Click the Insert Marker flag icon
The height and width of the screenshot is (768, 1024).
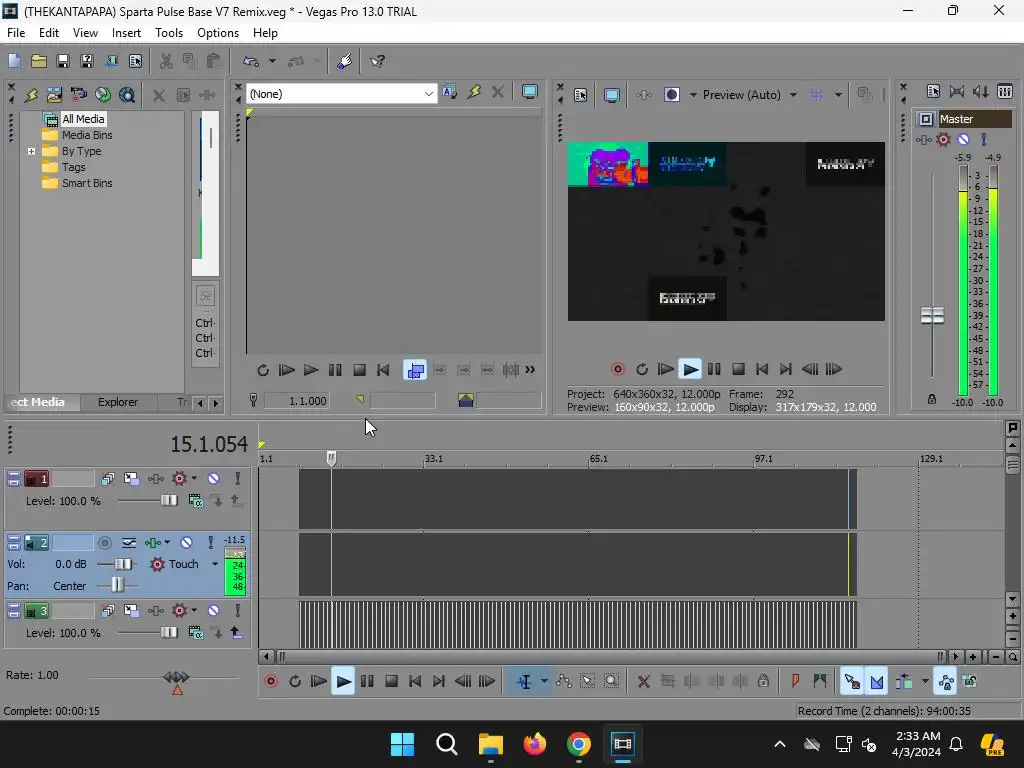coord(795,682)
